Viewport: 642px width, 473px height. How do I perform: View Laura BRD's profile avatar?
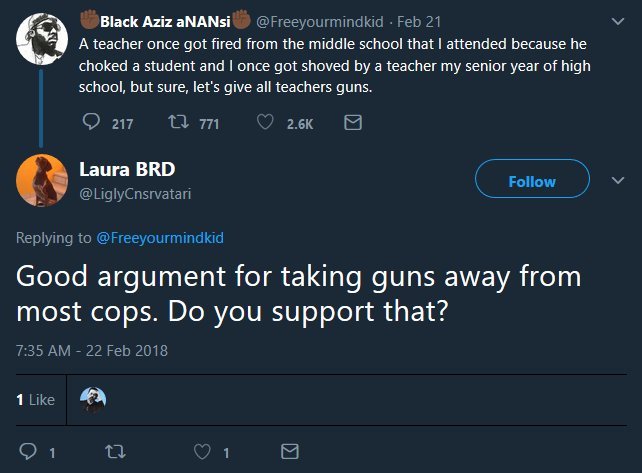41,180
